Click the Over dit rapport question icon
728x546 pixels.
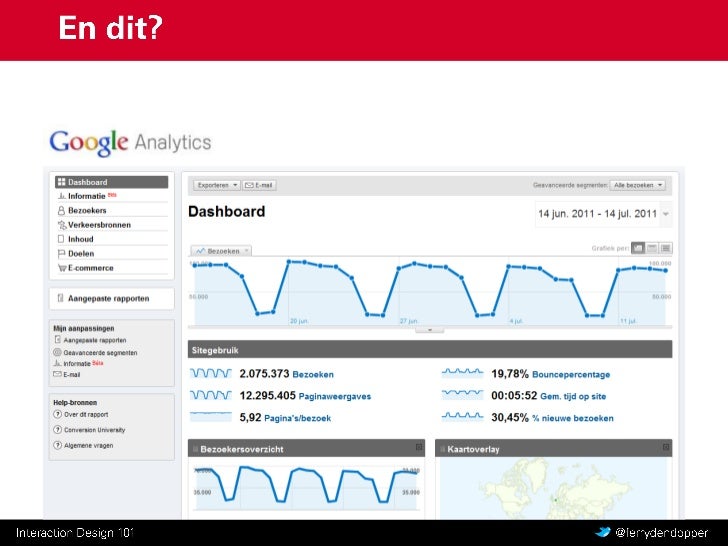click(58, 414)
